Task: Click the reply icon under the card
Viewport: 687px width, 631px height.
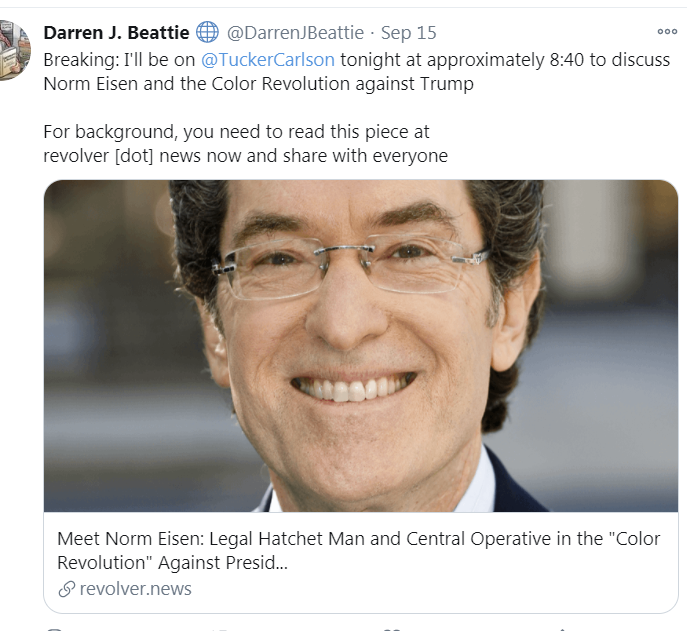Action: [x=56, y=629]
